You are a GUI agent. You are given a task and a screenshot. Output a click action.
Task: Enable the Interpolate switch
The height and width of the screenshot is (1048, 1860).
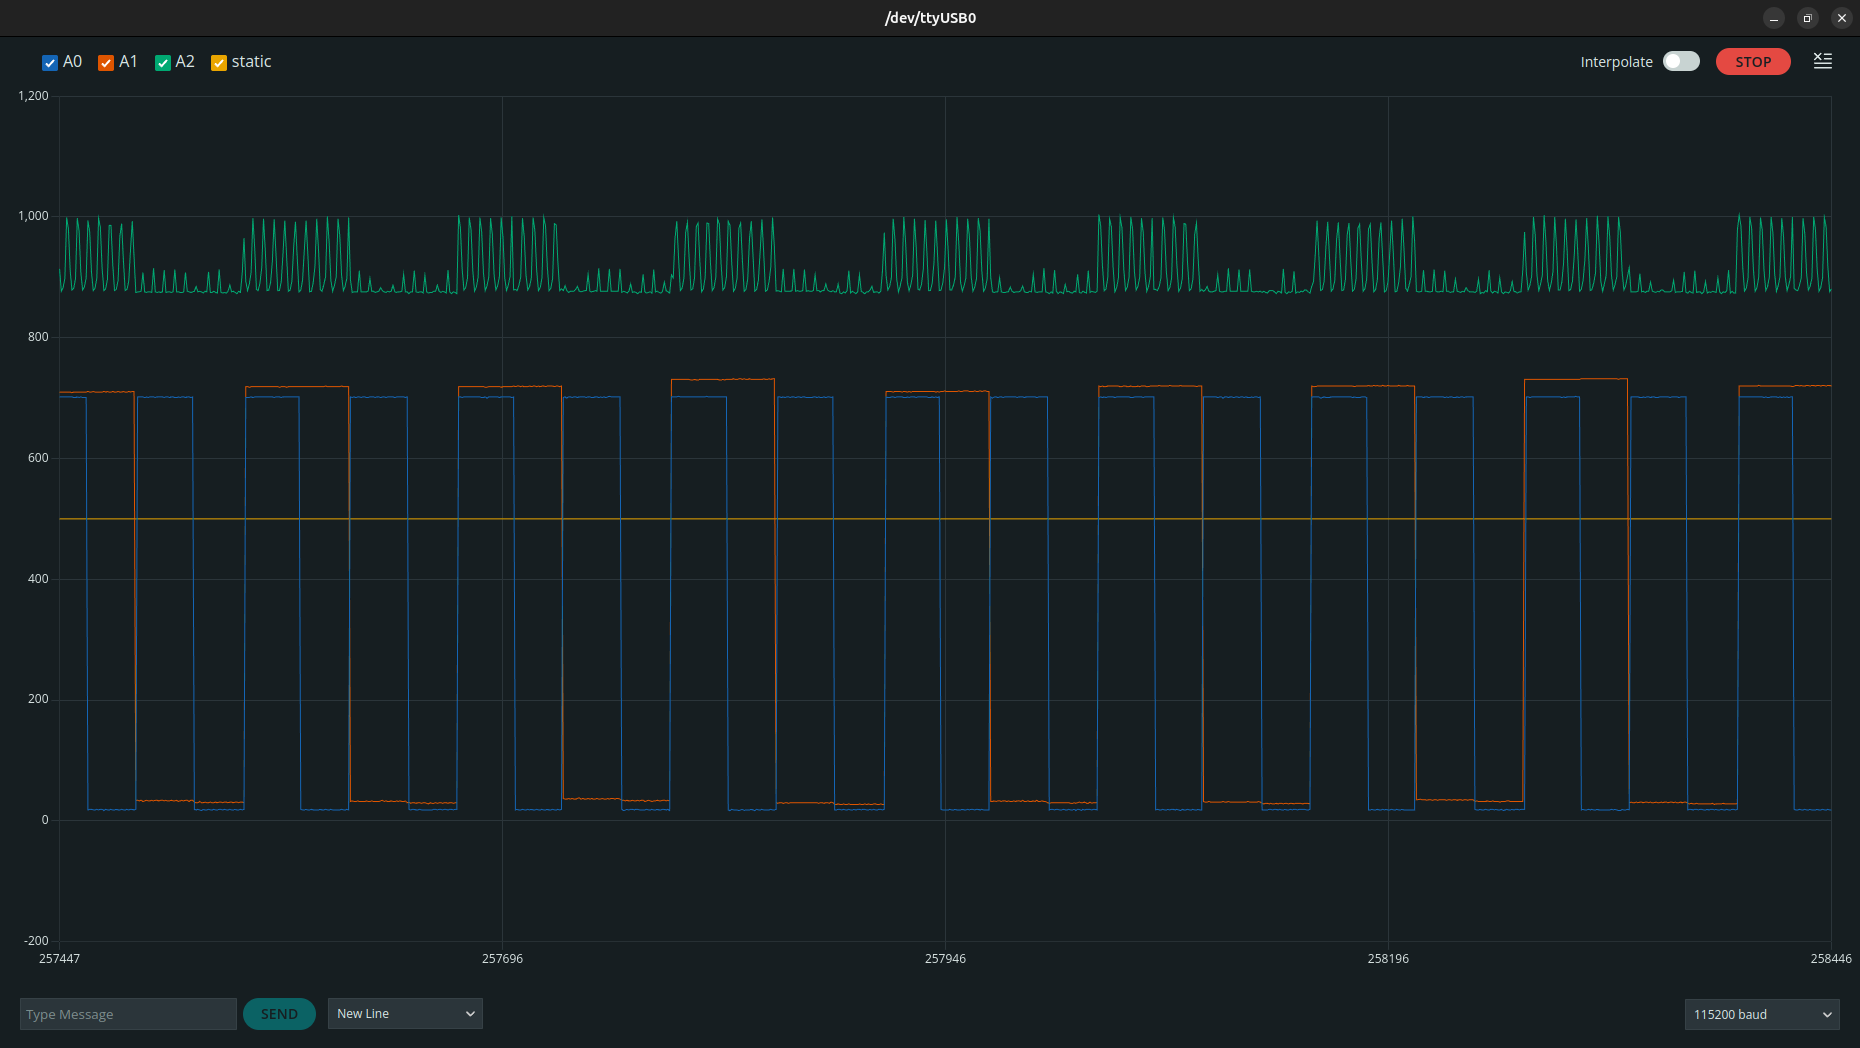pos(1680,61)
